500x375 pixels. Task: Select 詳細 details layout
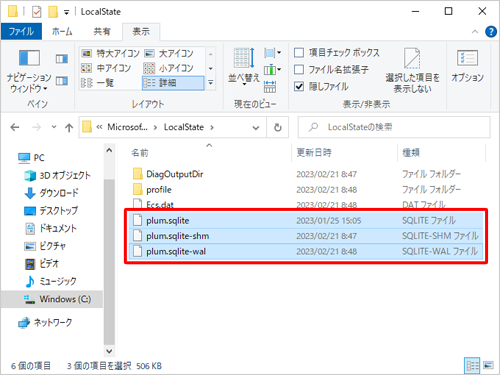pyautogui.click(x=173, y=83)
